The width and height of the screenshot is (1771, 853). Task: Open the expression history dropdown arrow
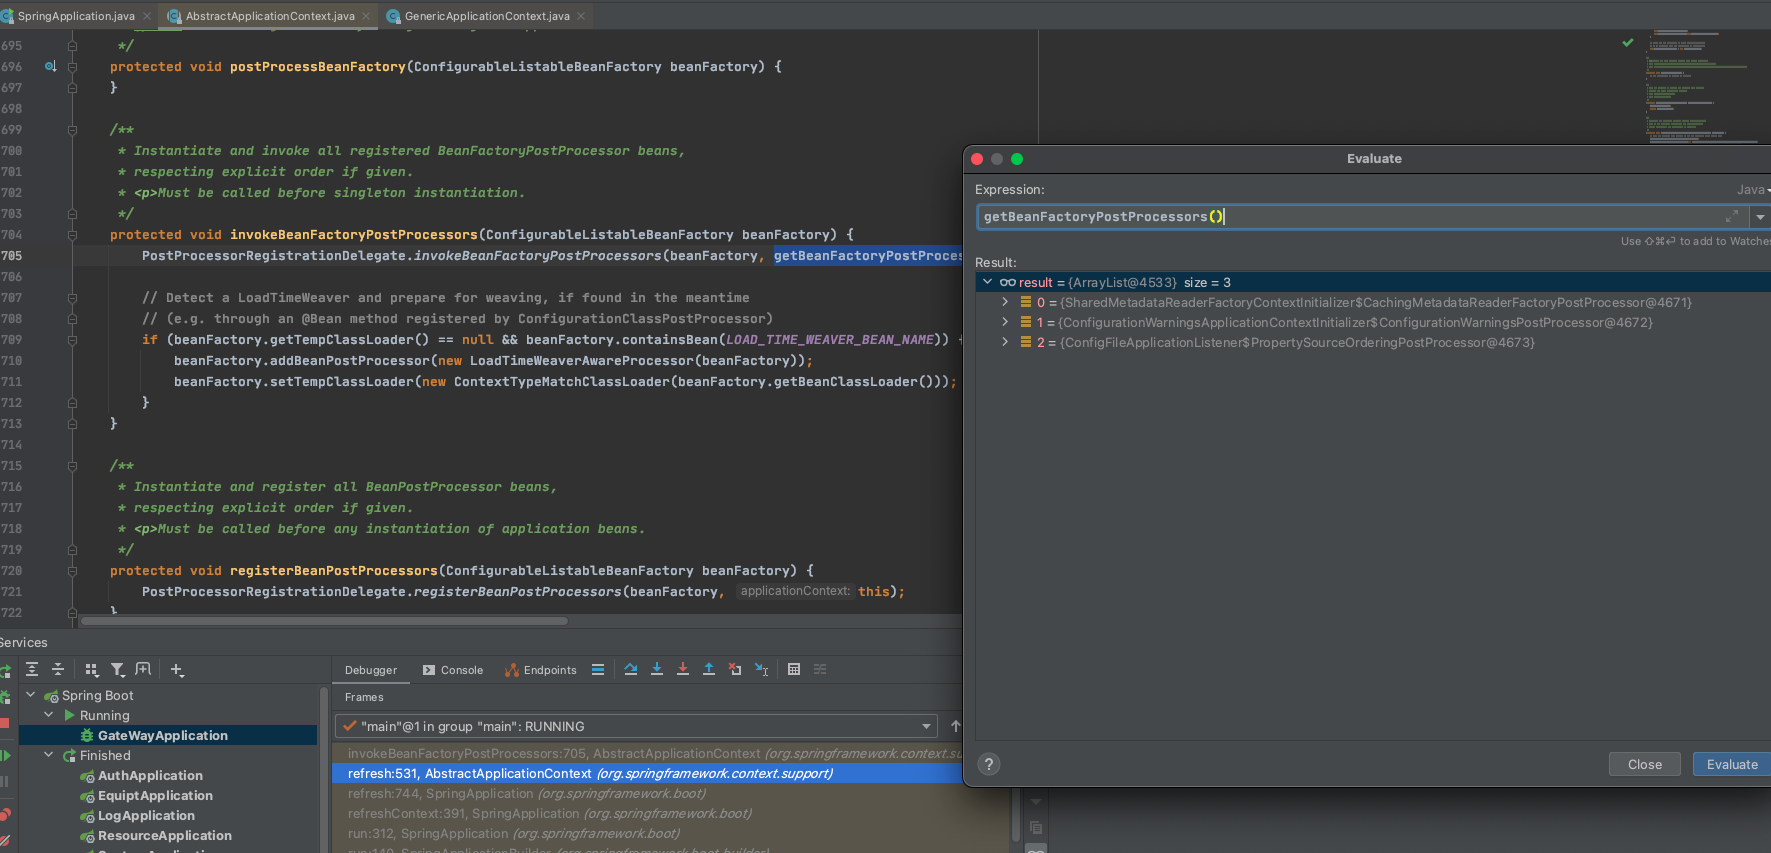point(1760,217)
